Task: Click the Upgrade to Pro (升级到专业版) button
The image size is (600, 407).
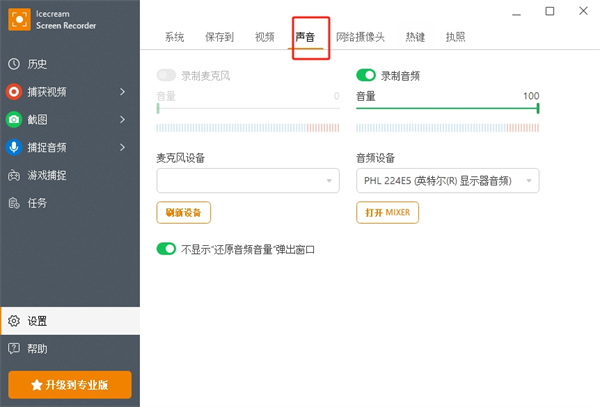Action: click(70, 385)
